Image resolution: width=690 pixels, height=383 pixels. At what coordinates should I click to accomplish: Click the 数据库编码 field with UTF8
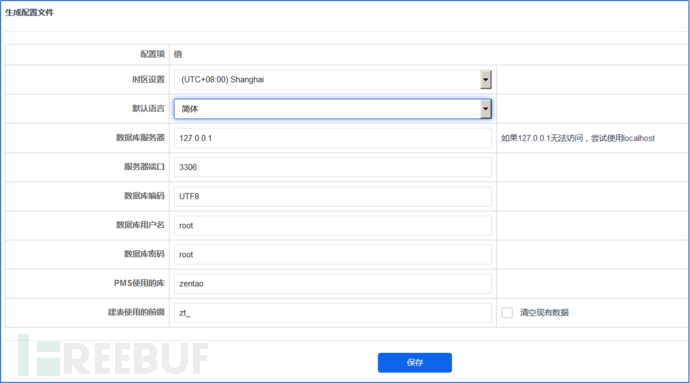click(333, 196)
